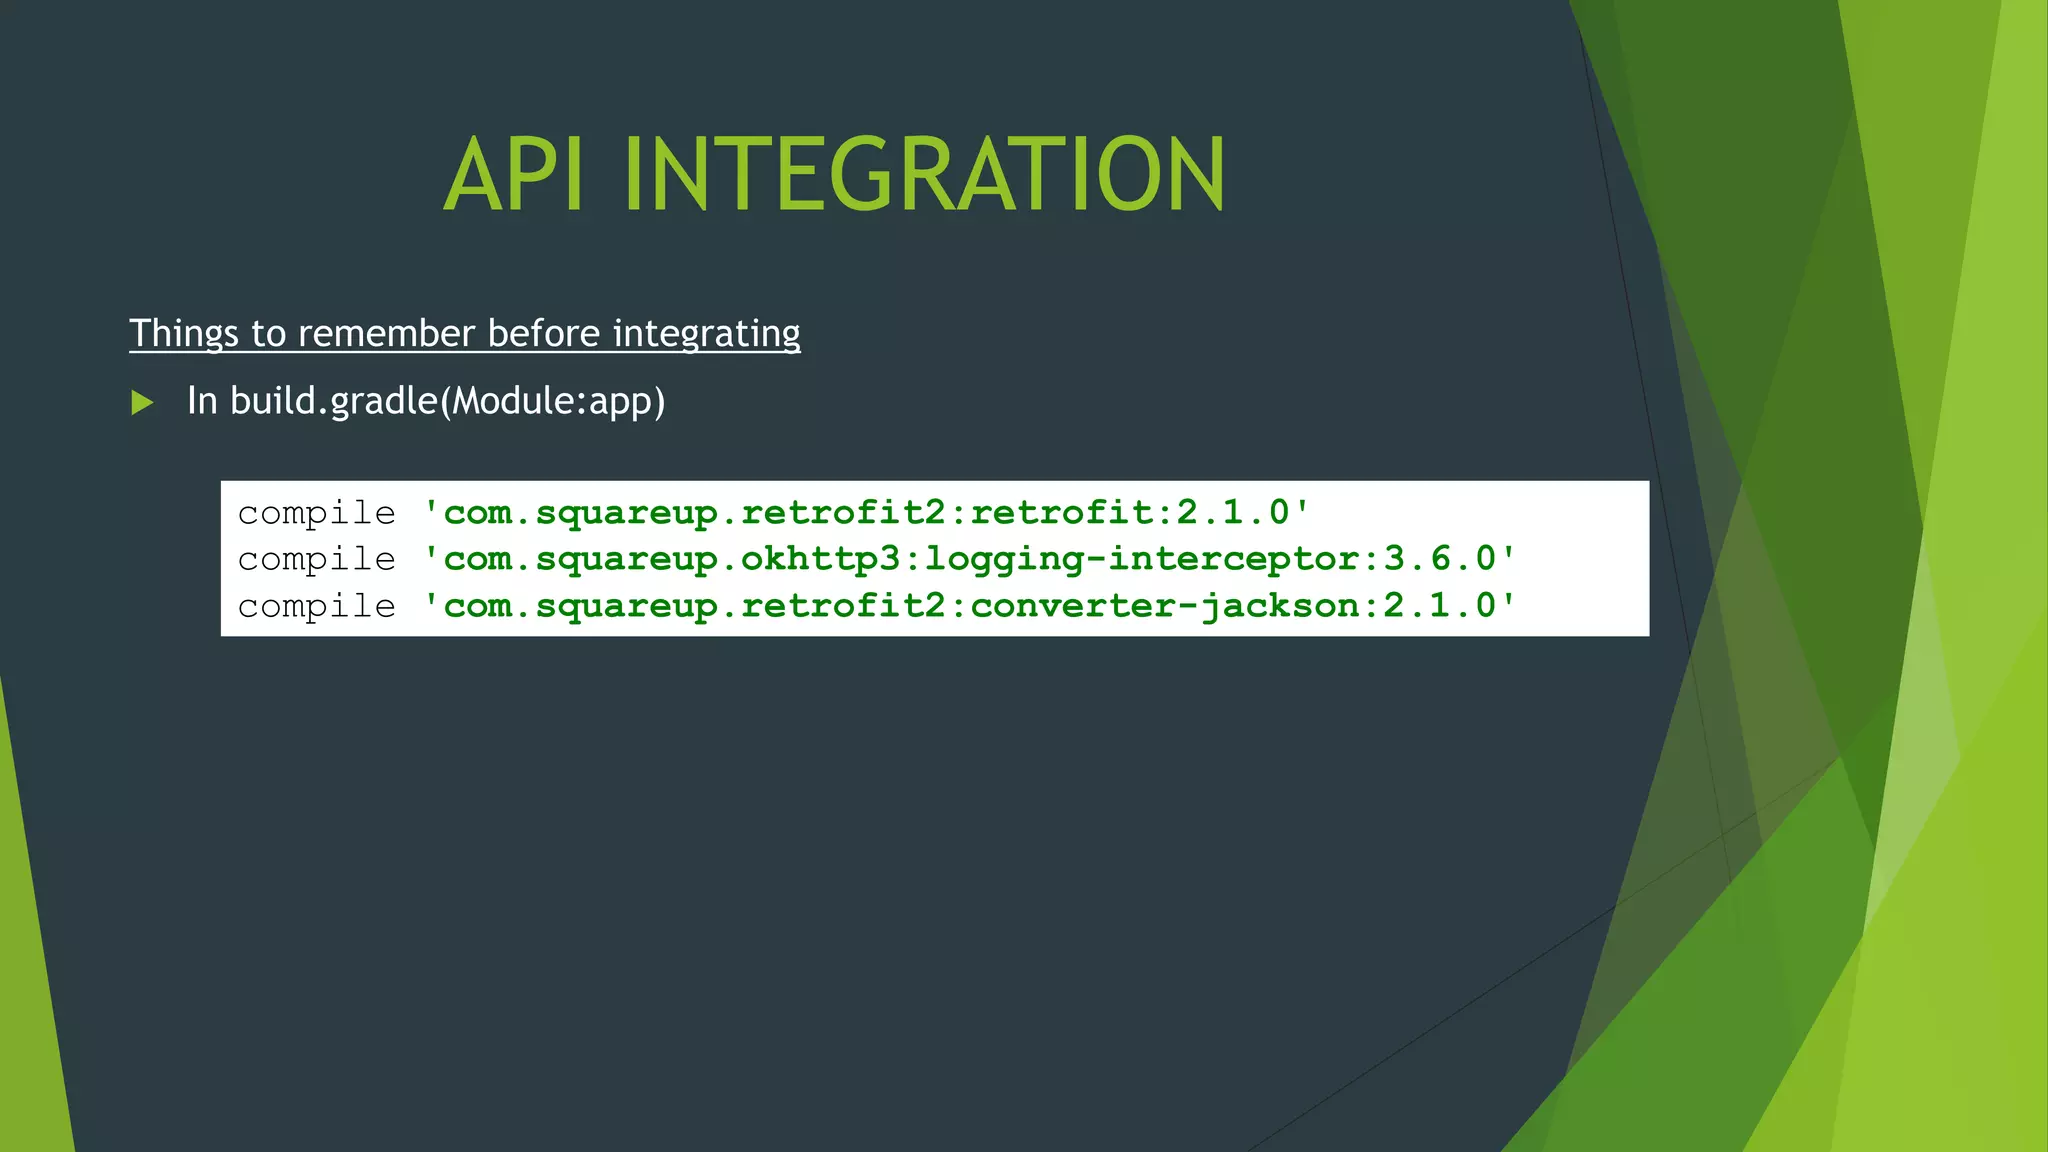Click the green triangle bullet marker

tap(143, 403)
